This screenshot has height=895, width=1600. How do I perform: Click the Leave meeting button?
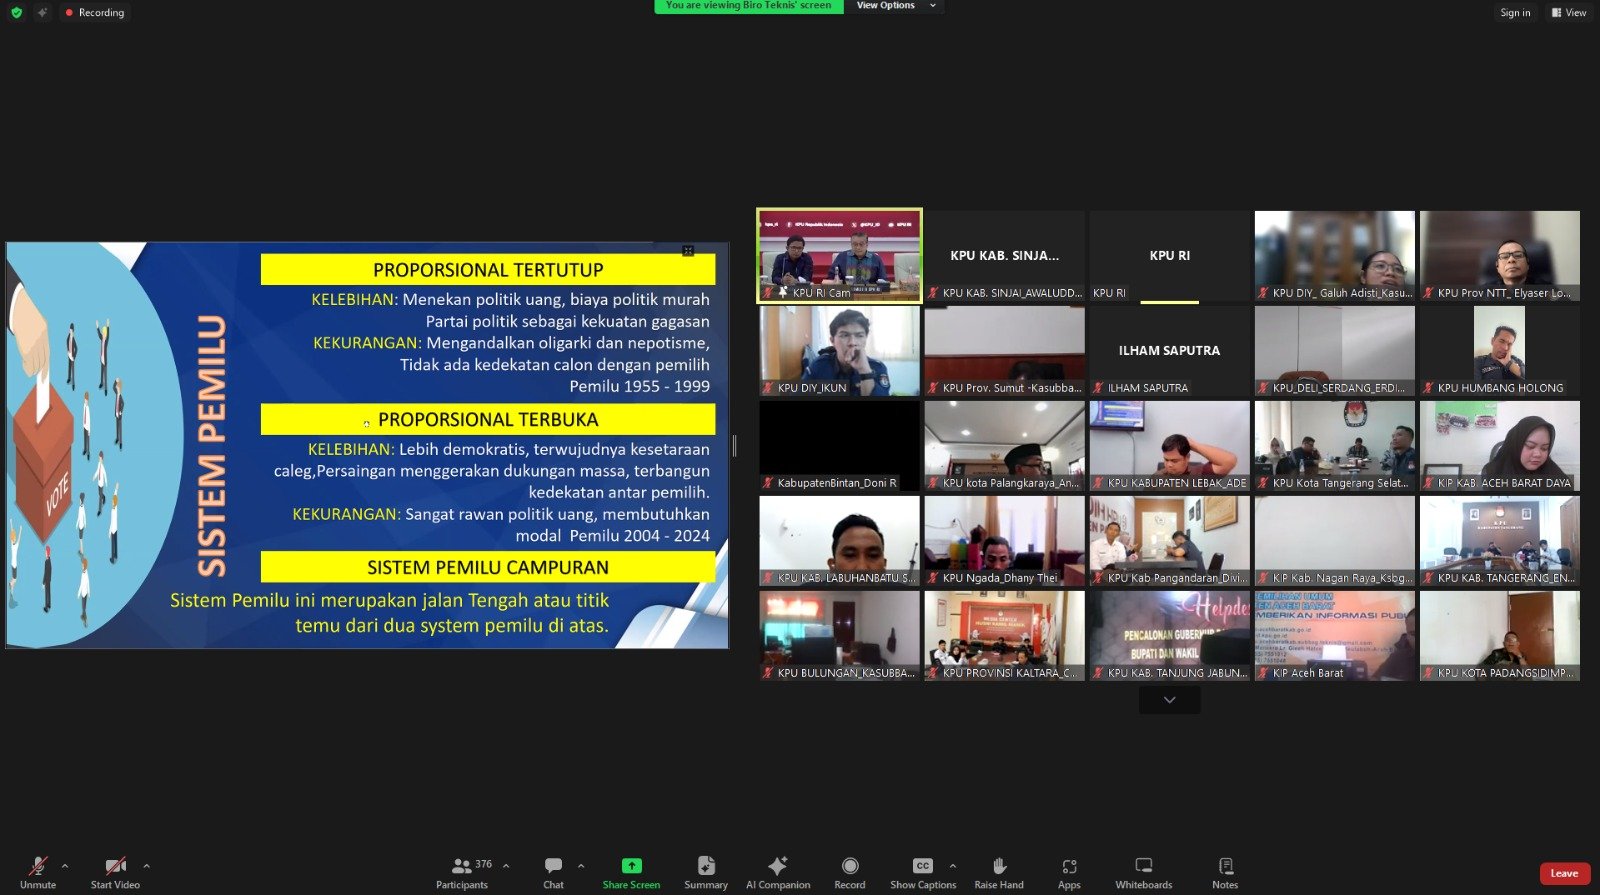coord(1564,873)
